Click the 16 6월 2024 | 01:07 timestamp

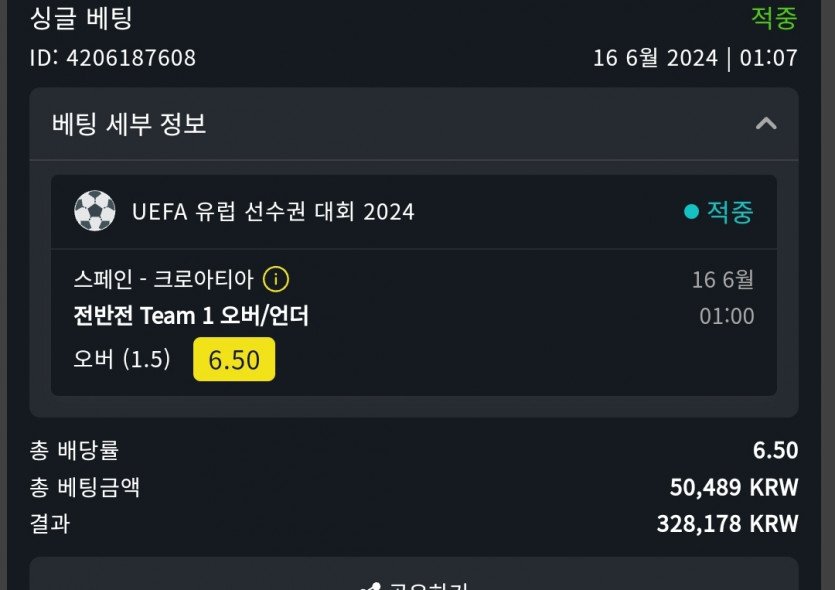[695, 58]
